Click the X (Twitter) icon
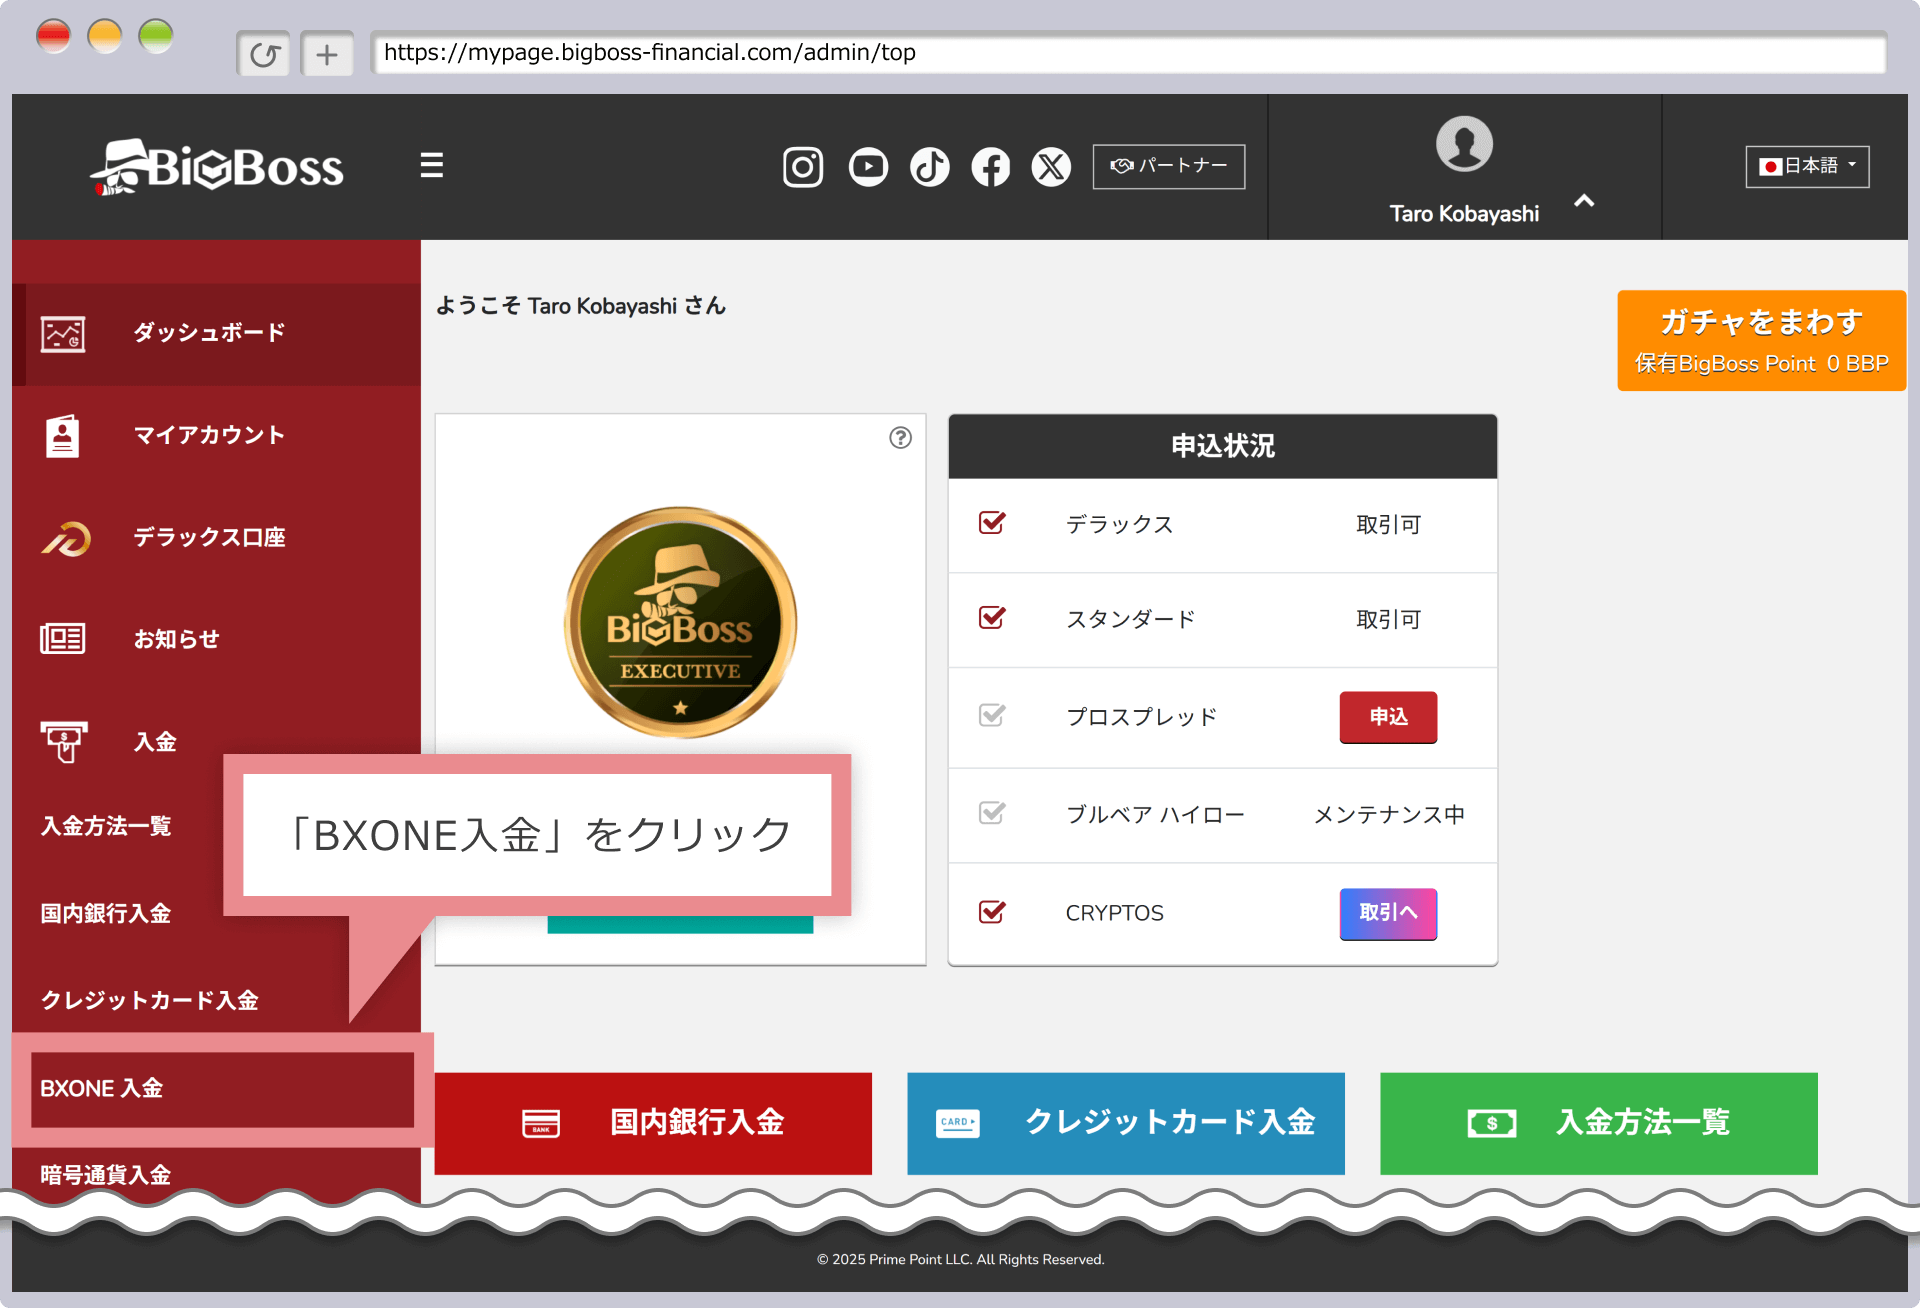1920x1308 pixels. (1051, 167)
